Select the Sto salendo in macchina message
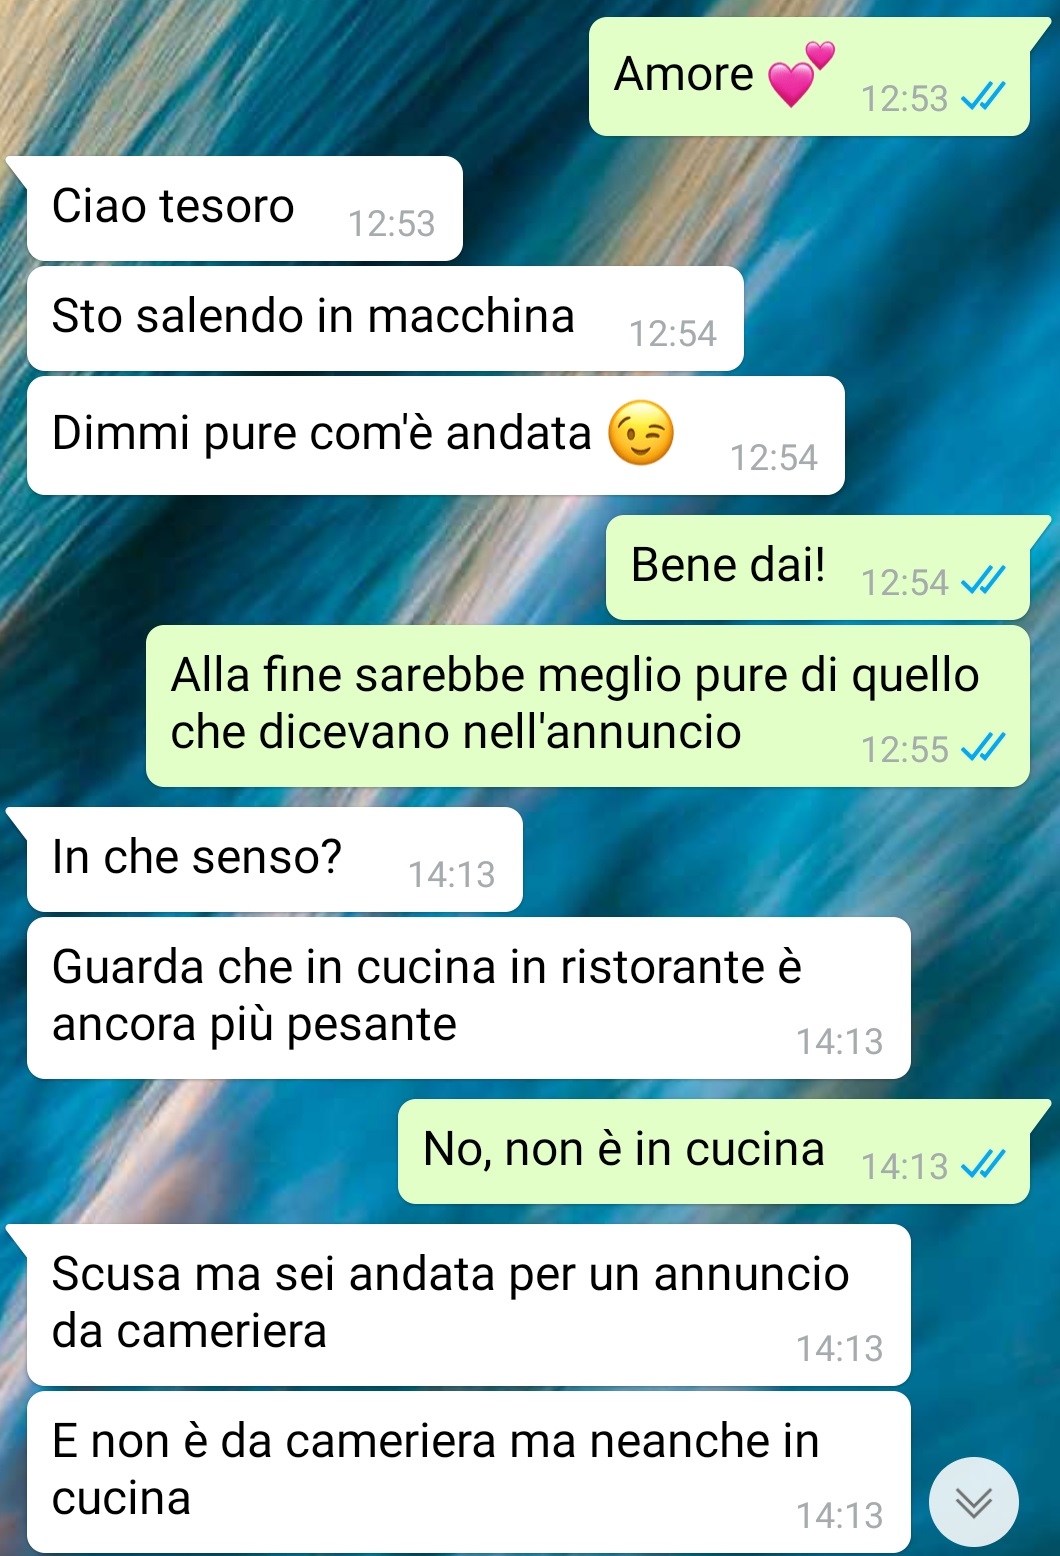This screenshot has width=1060, height=1556. (x=385, y=319)
